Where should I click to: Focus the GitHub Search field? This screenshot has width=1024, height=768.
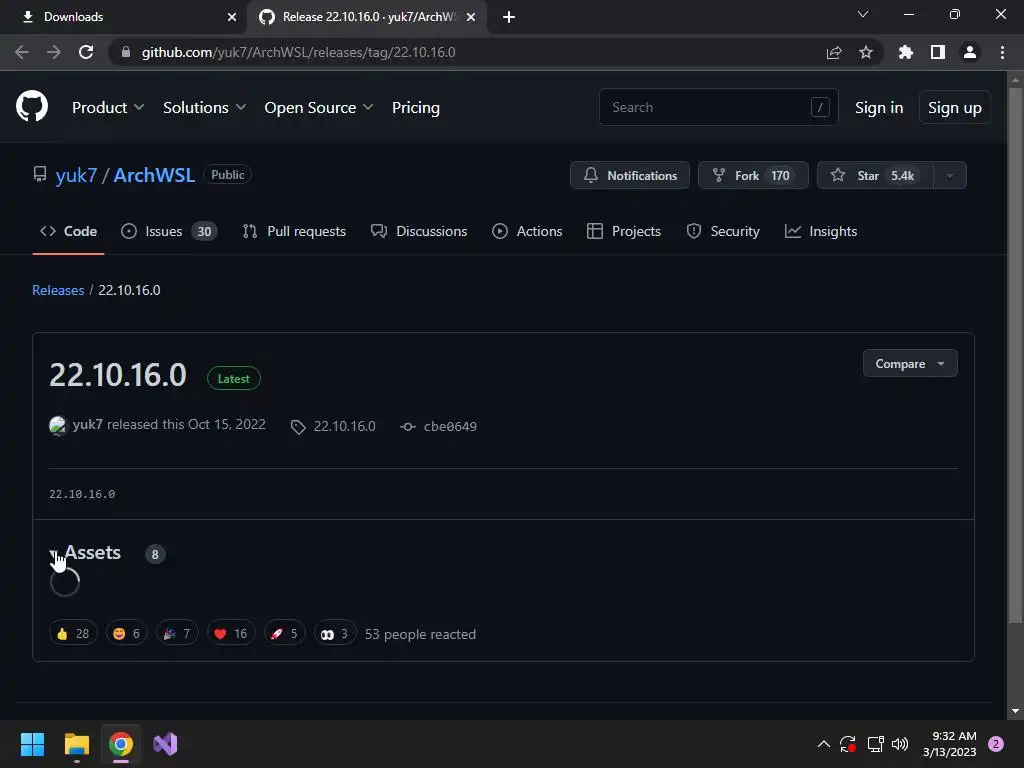click(x=718, y=107)
